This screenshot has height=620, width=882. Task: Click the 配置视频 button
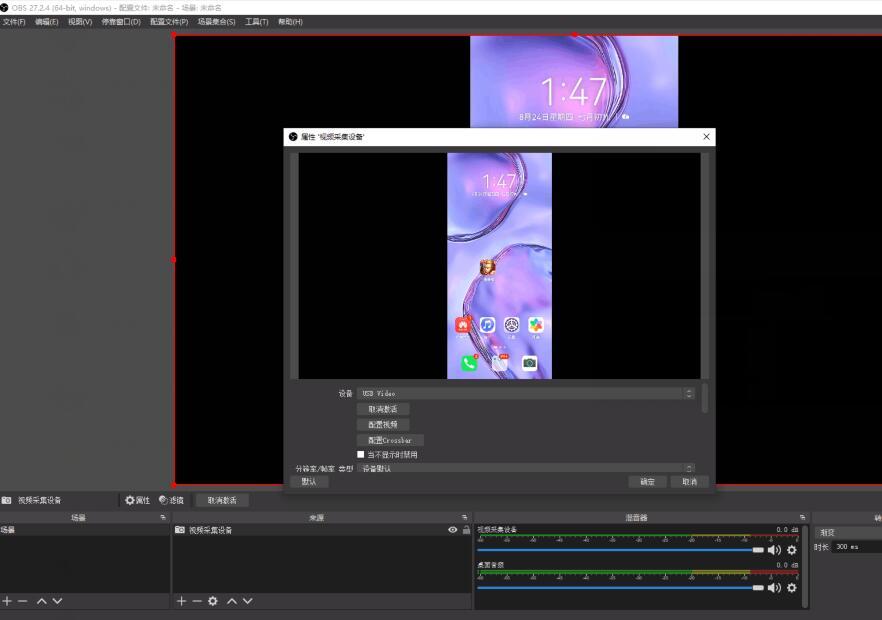(x=383, y=425)
